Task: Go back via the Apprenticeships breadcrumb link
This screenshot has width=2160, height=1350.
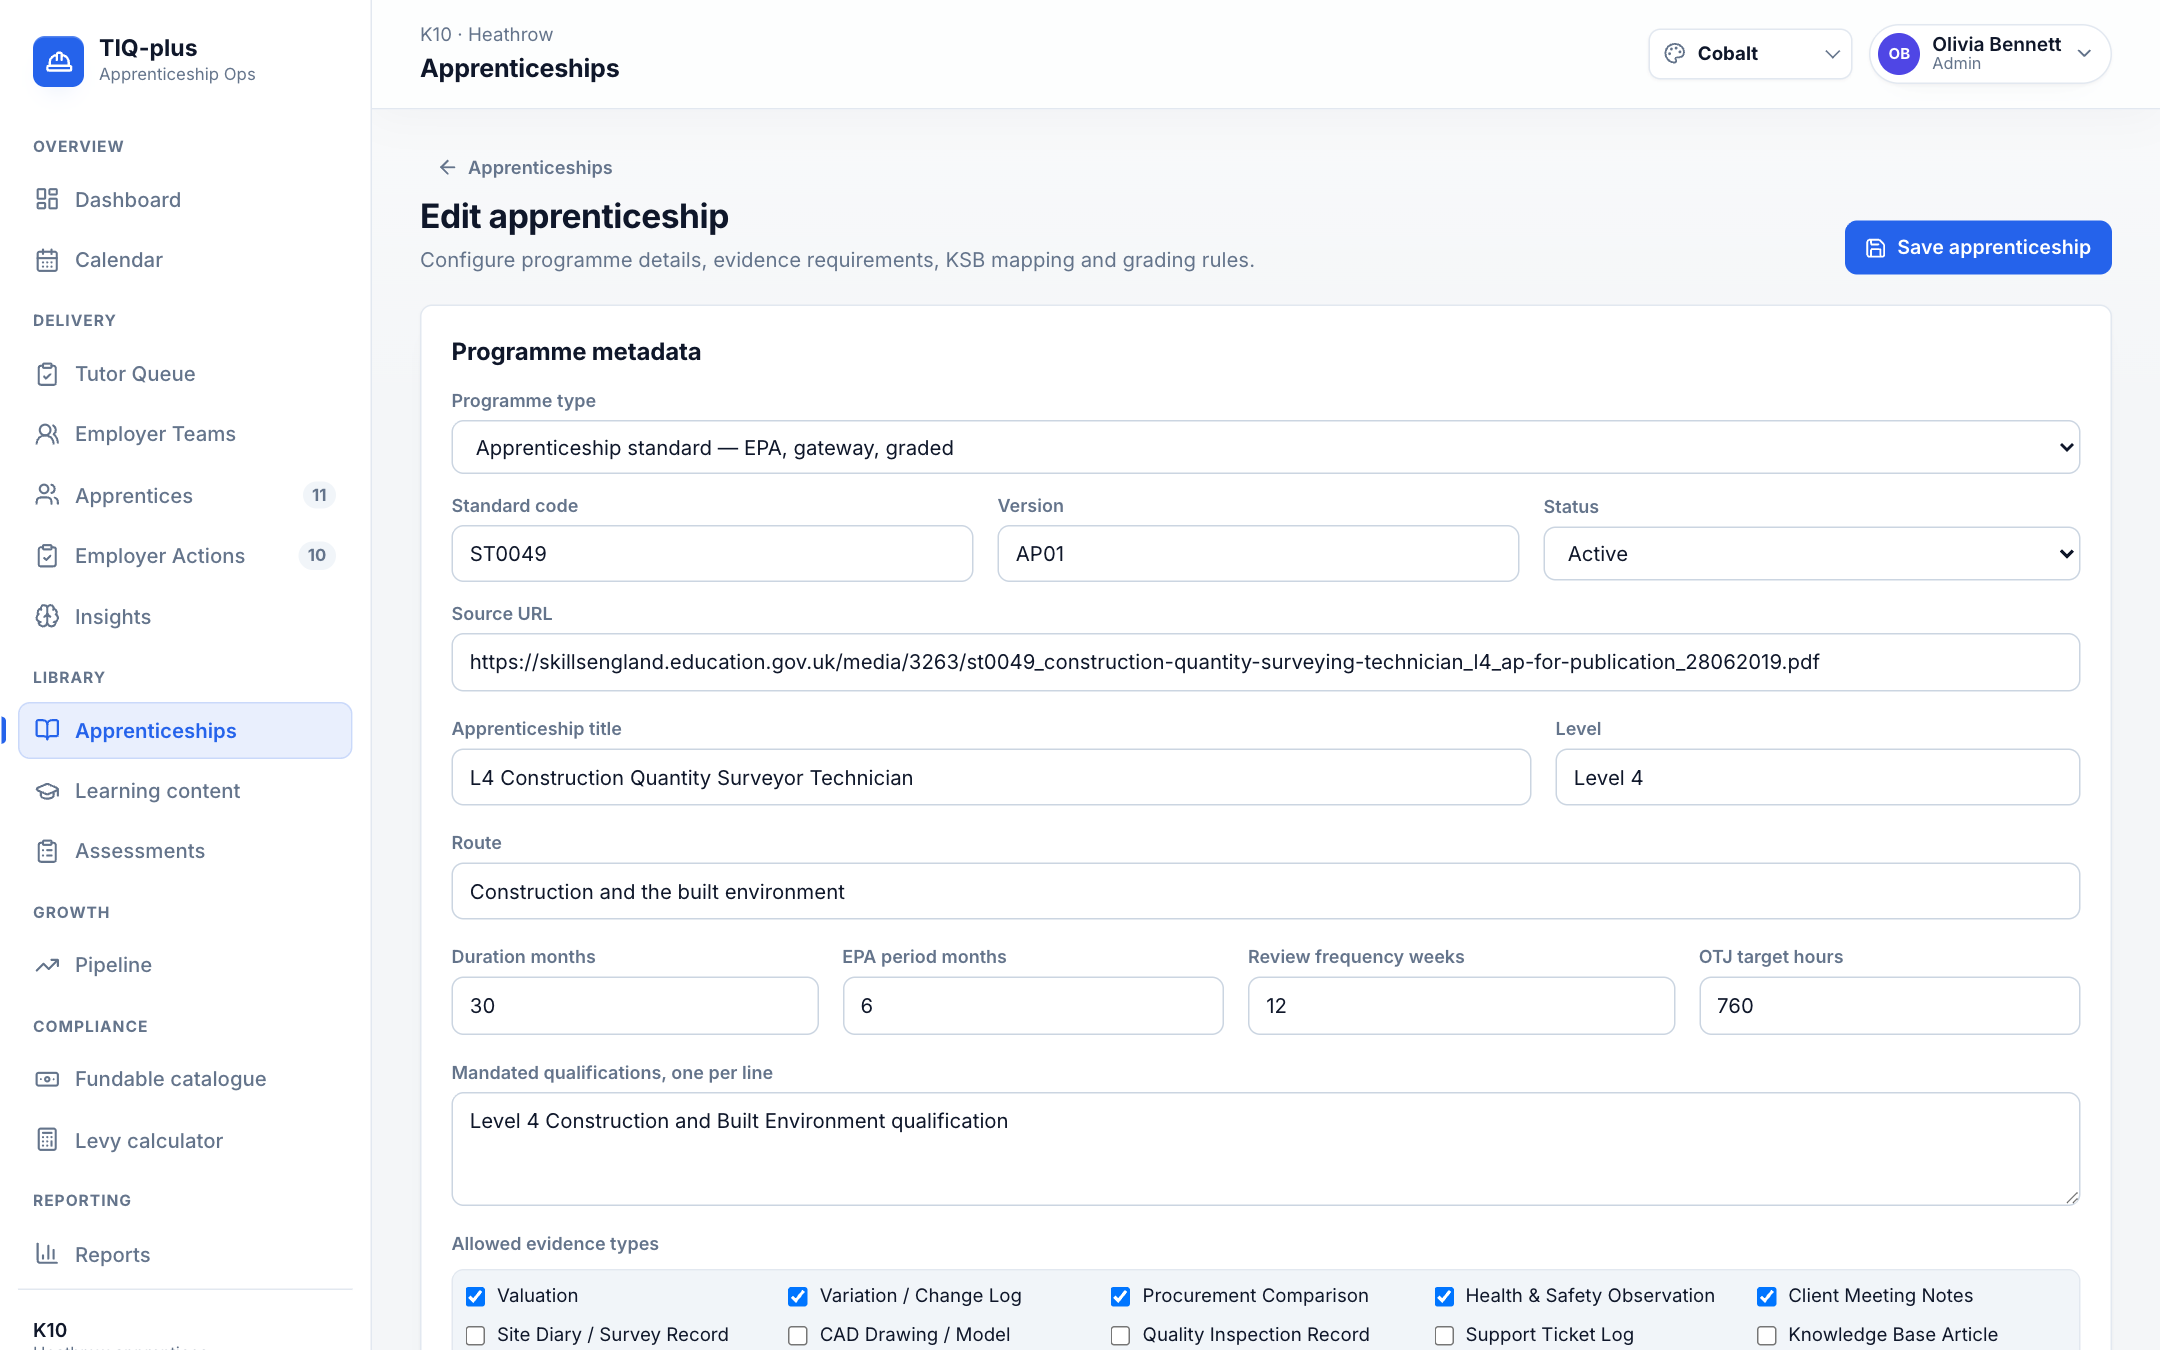Action: click(526, 167)
